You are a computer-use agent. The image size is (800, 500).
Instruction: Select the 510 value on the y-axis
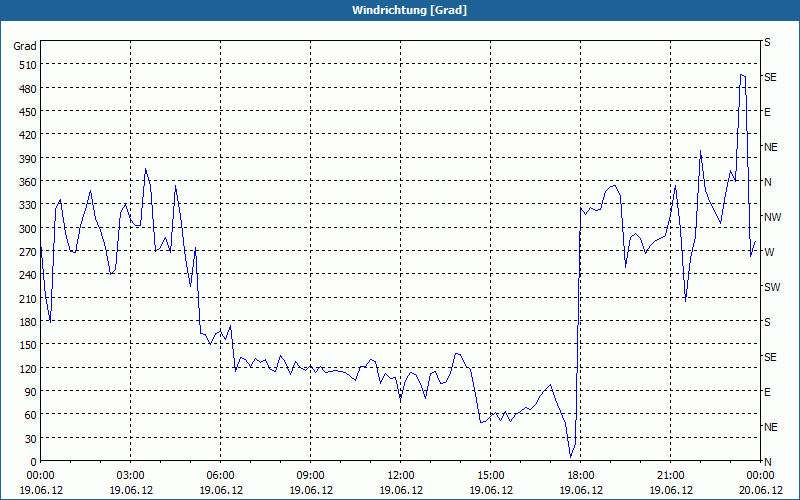coord(28,65)
